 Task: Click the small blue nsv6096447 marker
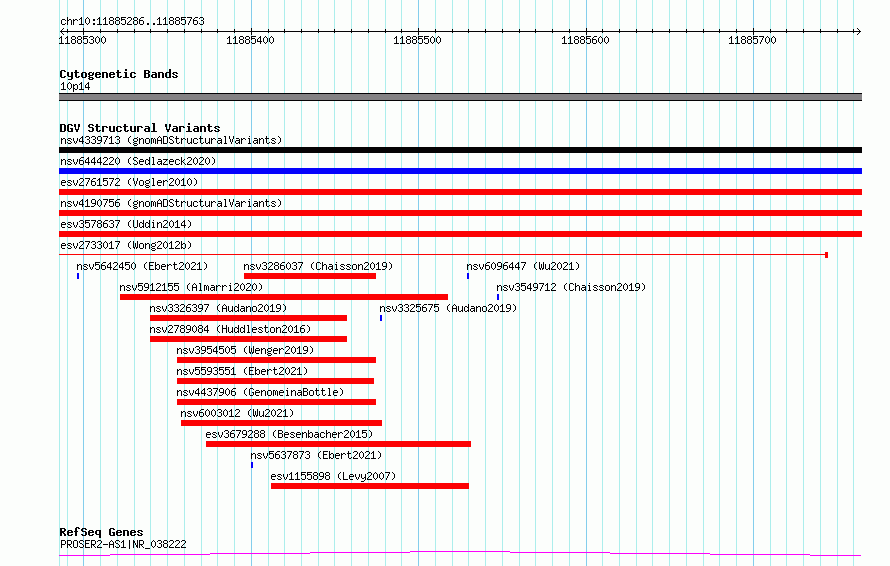[468, 276]
